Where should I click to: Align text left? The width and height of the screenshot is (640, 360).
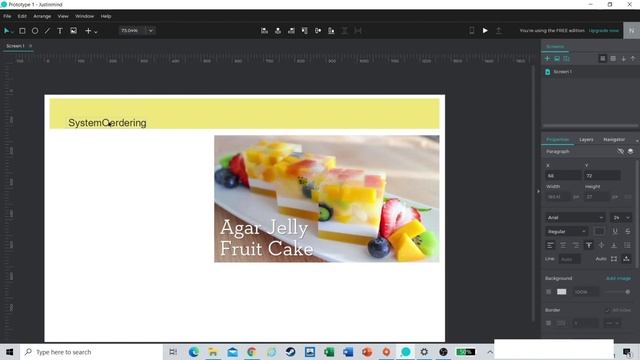[550, 245]
